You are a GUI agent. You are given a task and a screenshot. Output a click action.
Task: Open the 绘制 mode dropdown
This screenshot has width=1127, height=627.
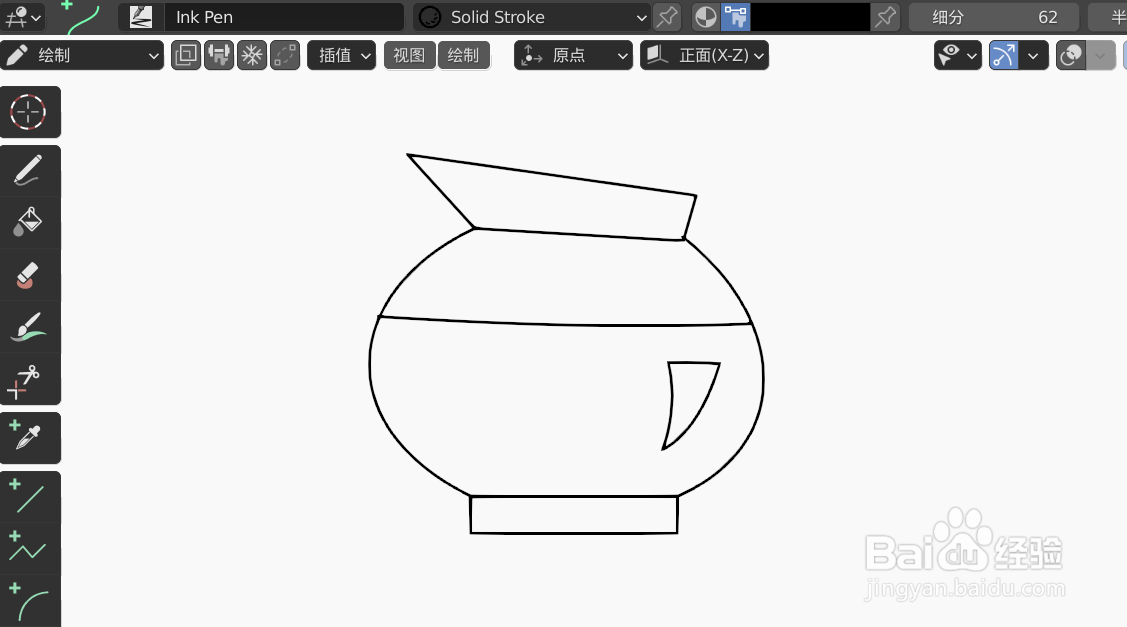click(x=82, y=55)
